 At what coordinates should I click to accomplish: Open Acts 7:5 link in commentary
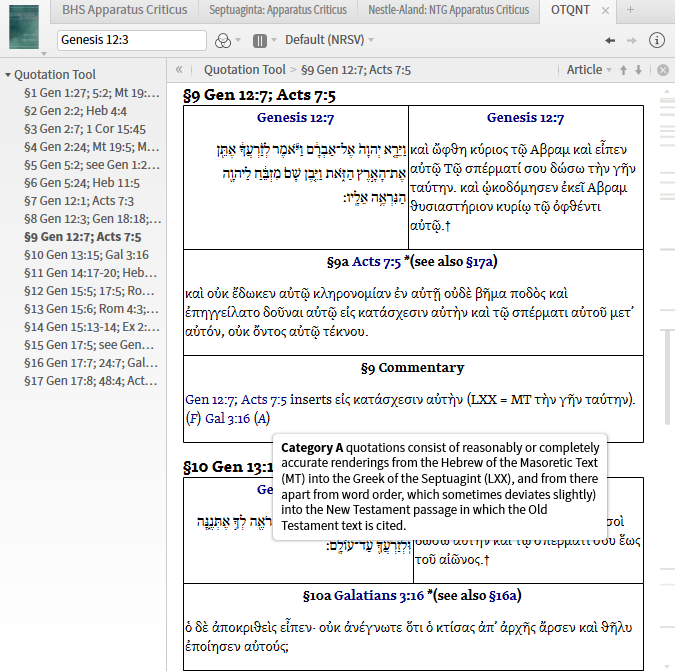pos(263,400)
